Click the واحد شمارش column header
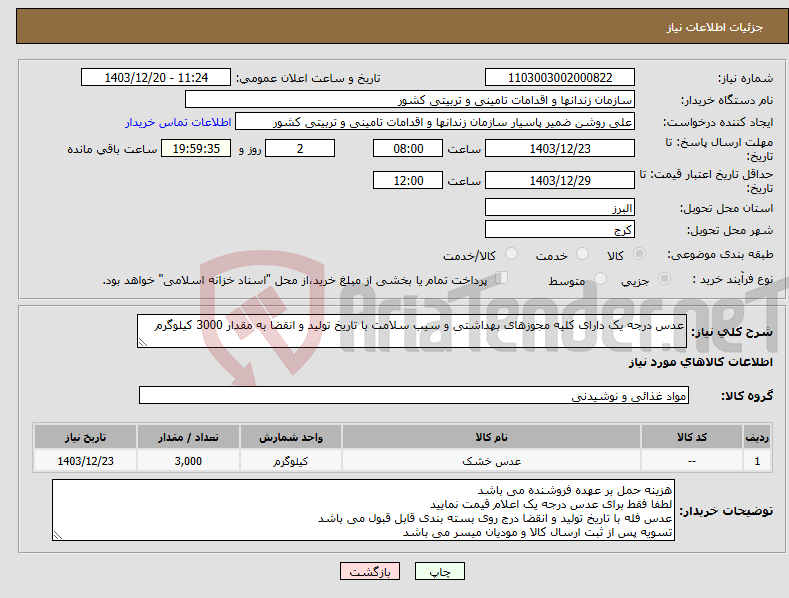Viewport: 789px width, 598px height. pos(291,437)
